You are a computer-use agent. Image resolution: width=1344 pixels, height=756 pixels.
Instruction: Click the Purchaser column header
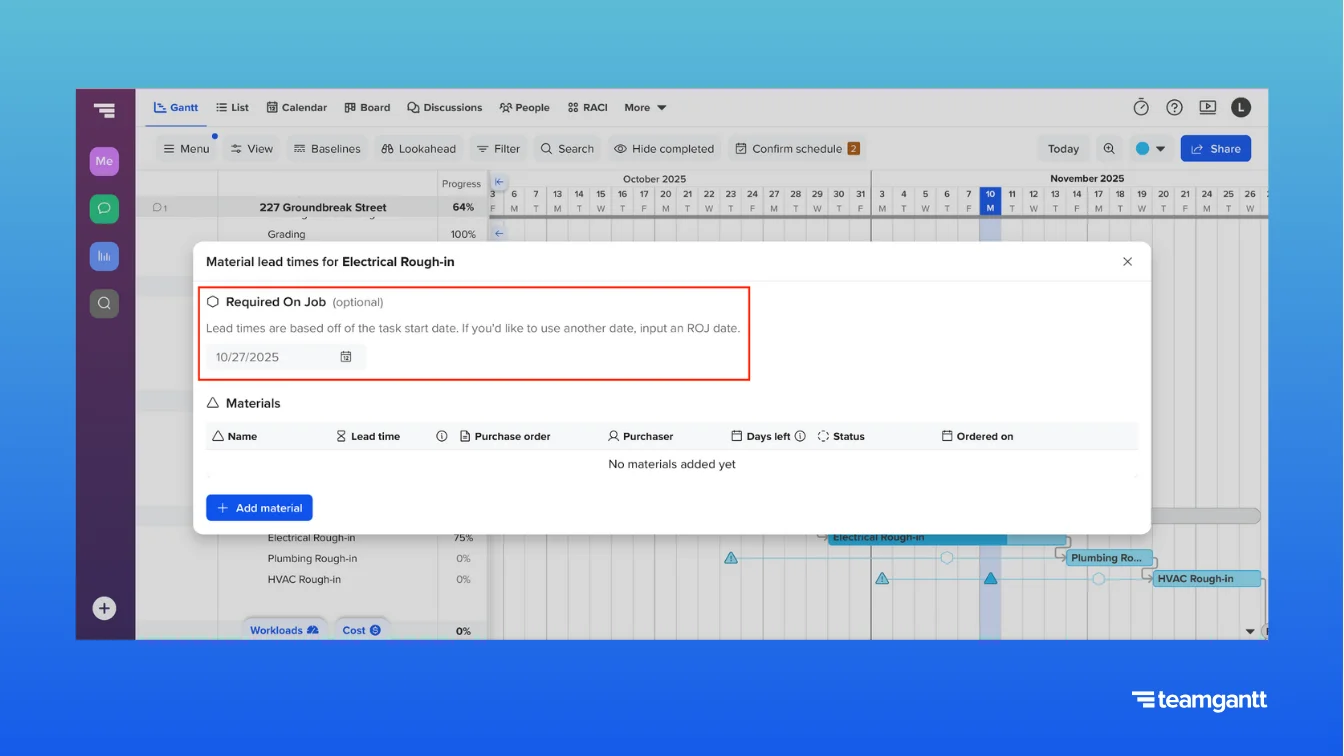[x=640, y=436]
